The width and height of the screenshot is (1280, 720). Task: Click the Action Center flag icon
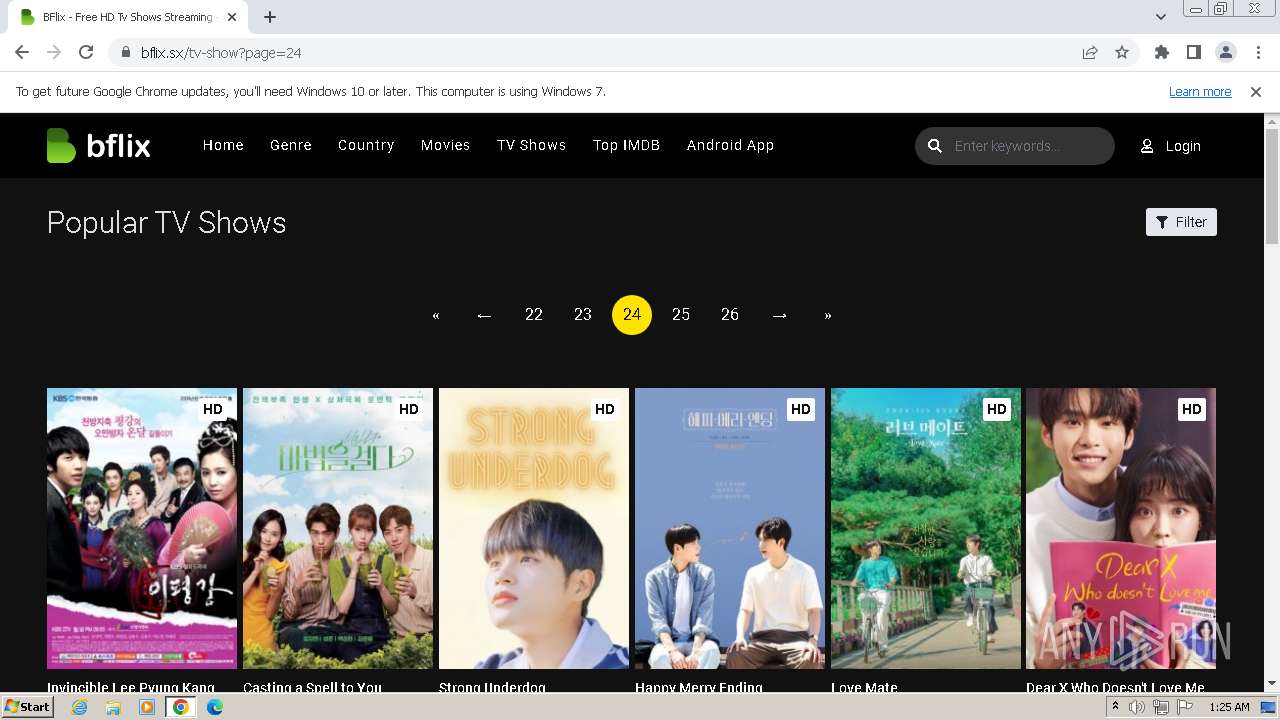tap(1183, 707)
